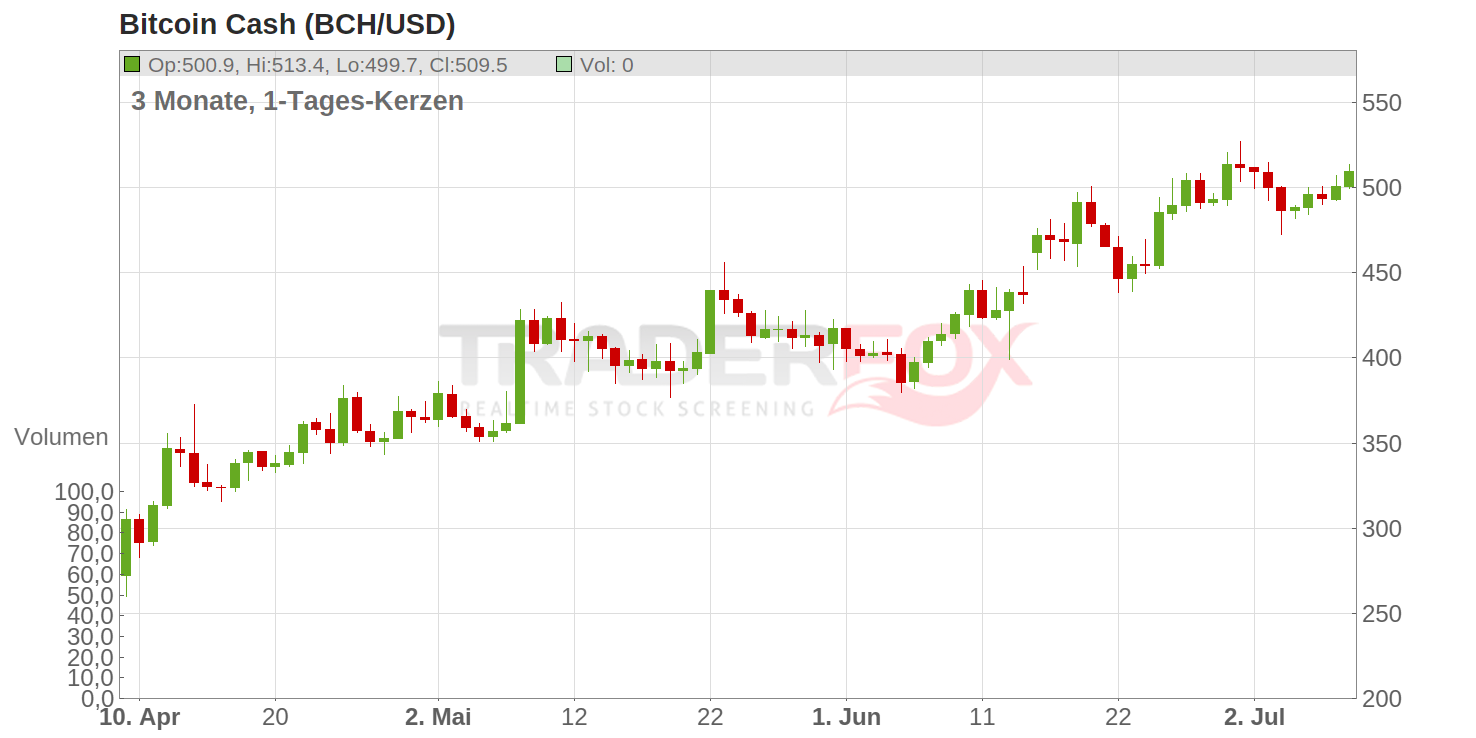
Task: Click the "1. Jun" date label
Action: point(846,718)
